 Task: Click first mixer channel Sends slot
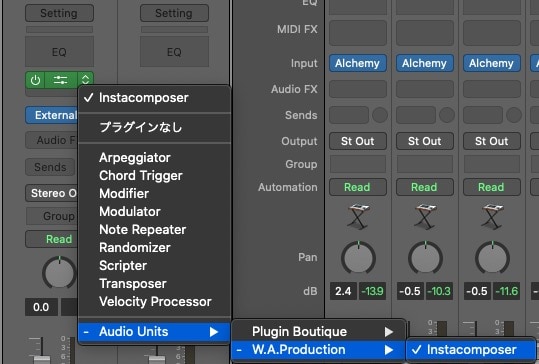349,115
